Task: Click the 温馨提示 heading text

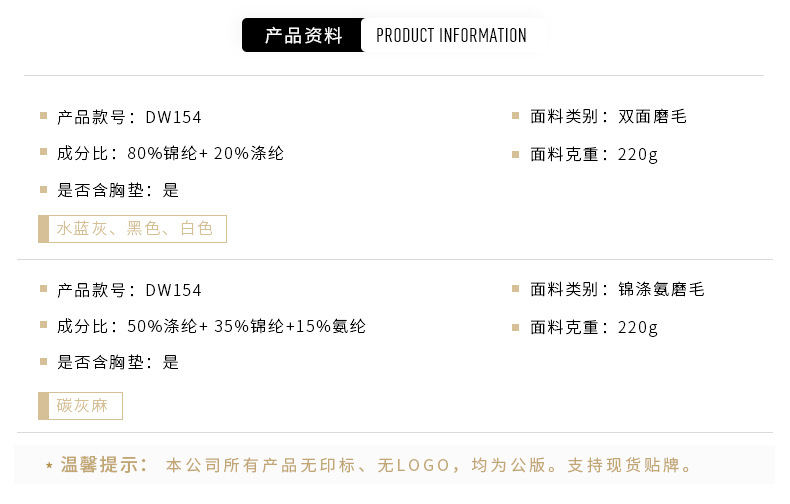Action: pyautogui.click(x=104, y=465)
